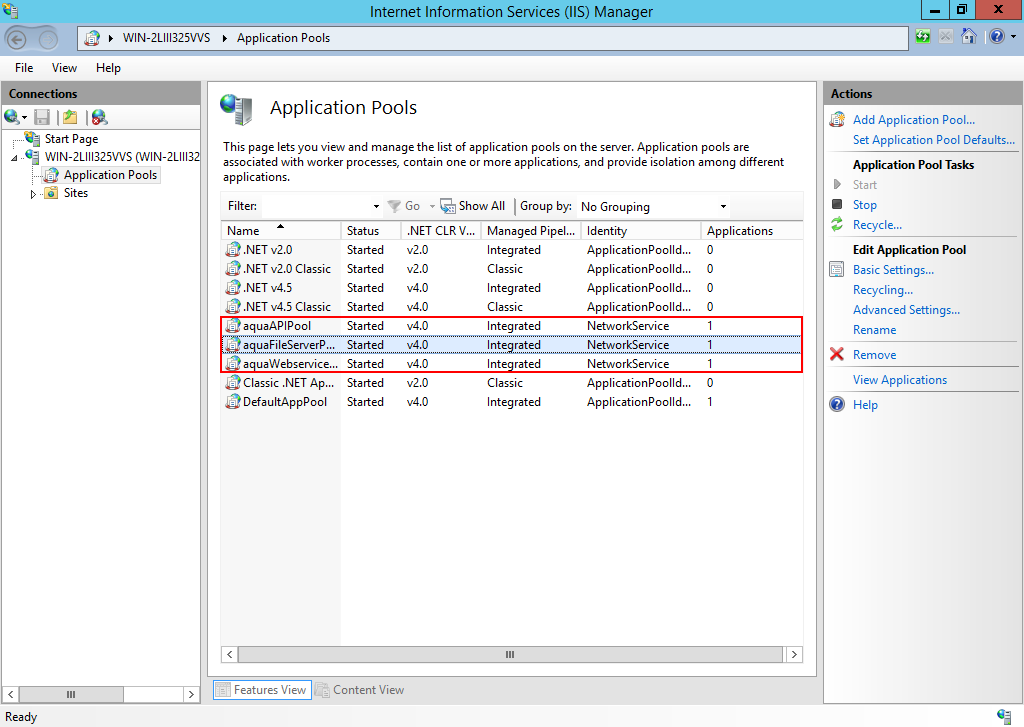Open the File menu
This screenshot has height=727, width=1024.
[x=24, y=68]
